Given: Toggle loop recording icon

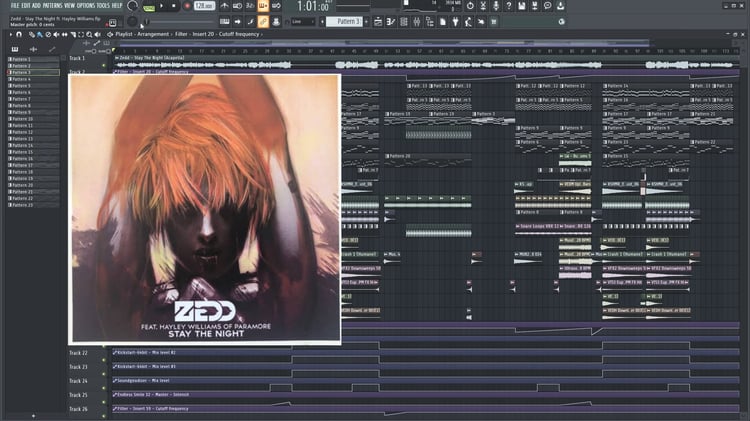Looking at the screenshot, I should click(x=276, y=6).
